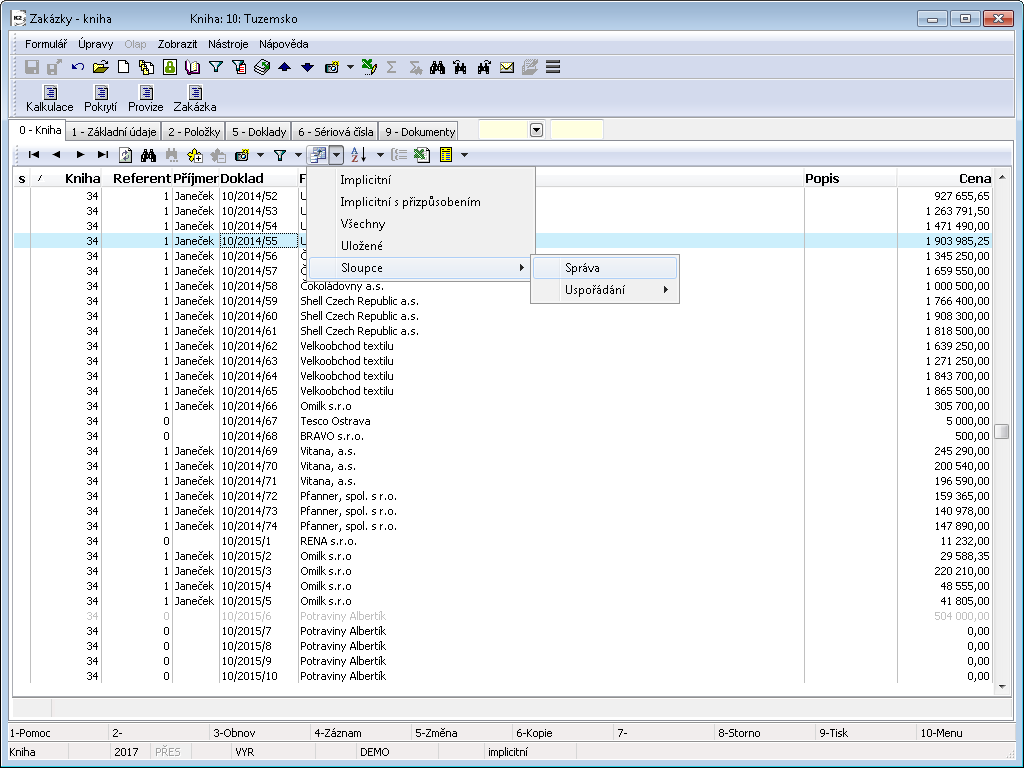Click the A-Z sort icon
Screen dimensions: 1024x768
(x=359, y=155)
